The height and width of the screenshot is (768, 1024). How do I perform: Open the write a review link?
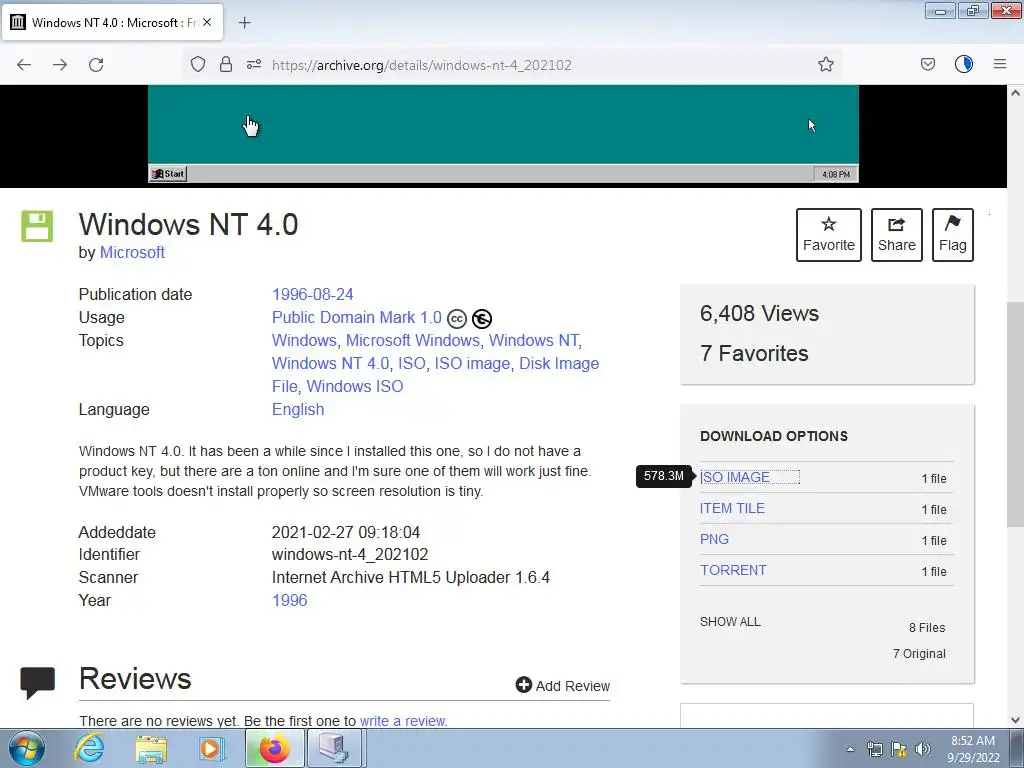click(403, 721)
